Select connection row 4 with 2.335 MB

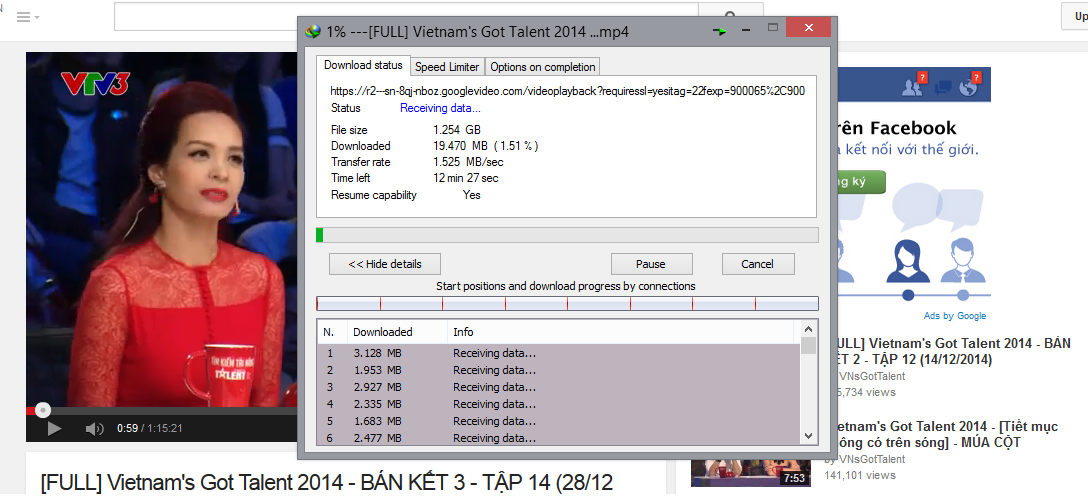(x=559, y=404)
